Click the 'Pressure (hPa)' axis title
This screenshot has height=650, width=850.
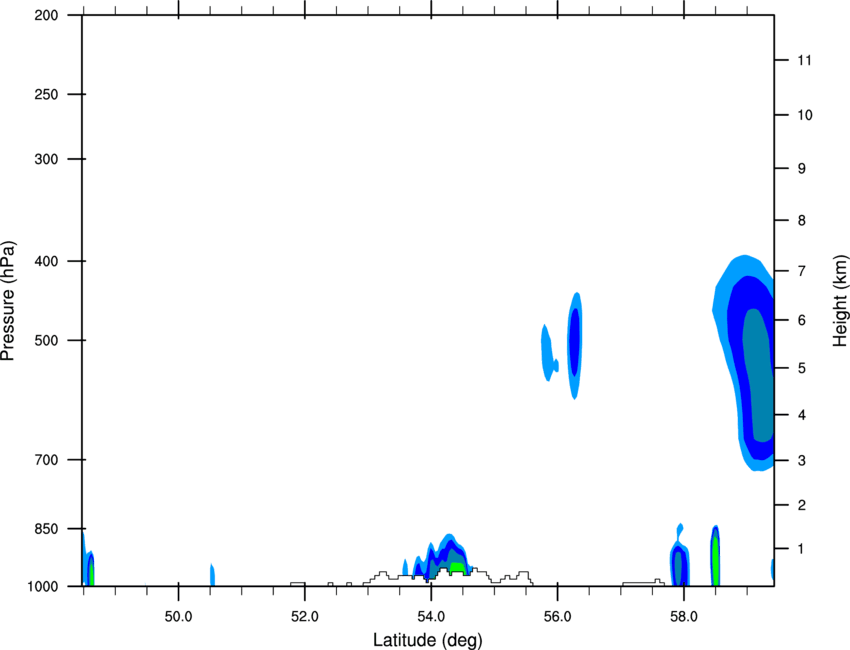coord(8,301)
